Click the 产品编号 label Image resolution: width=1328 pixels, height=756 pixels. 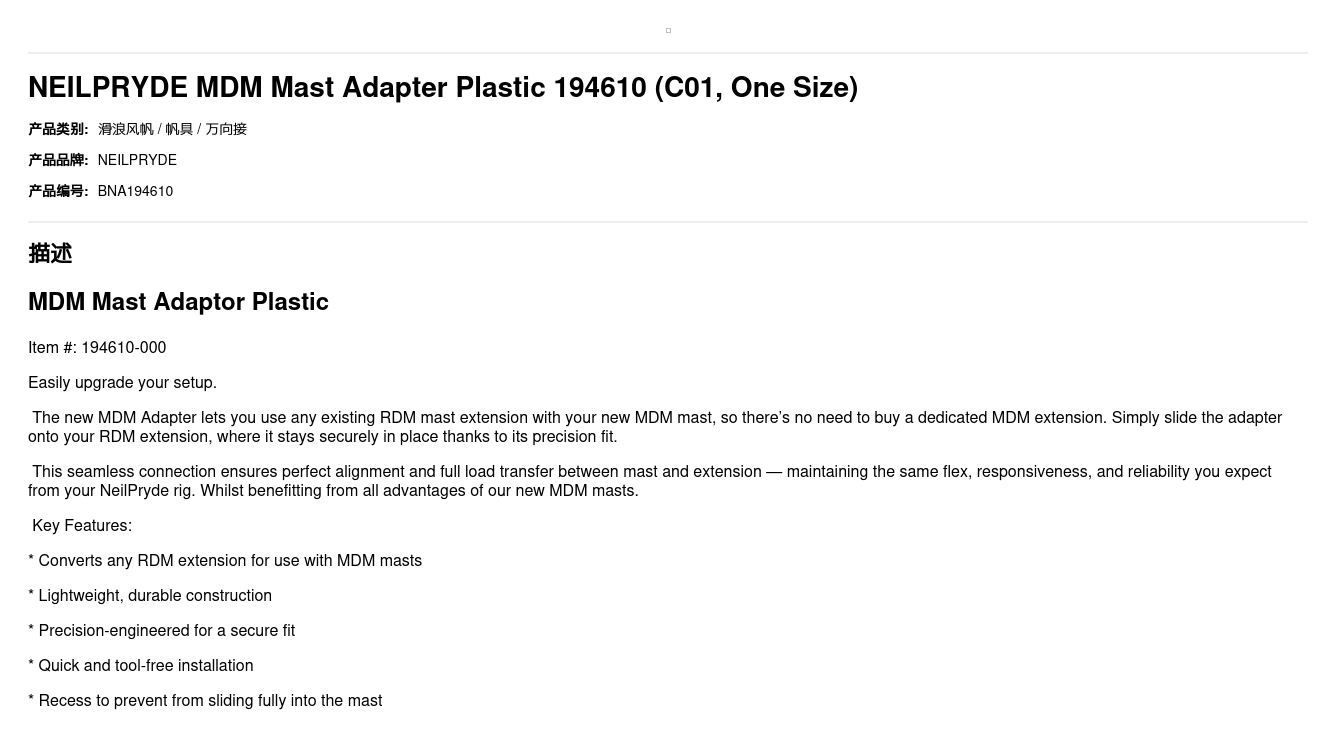pos(58,191)
